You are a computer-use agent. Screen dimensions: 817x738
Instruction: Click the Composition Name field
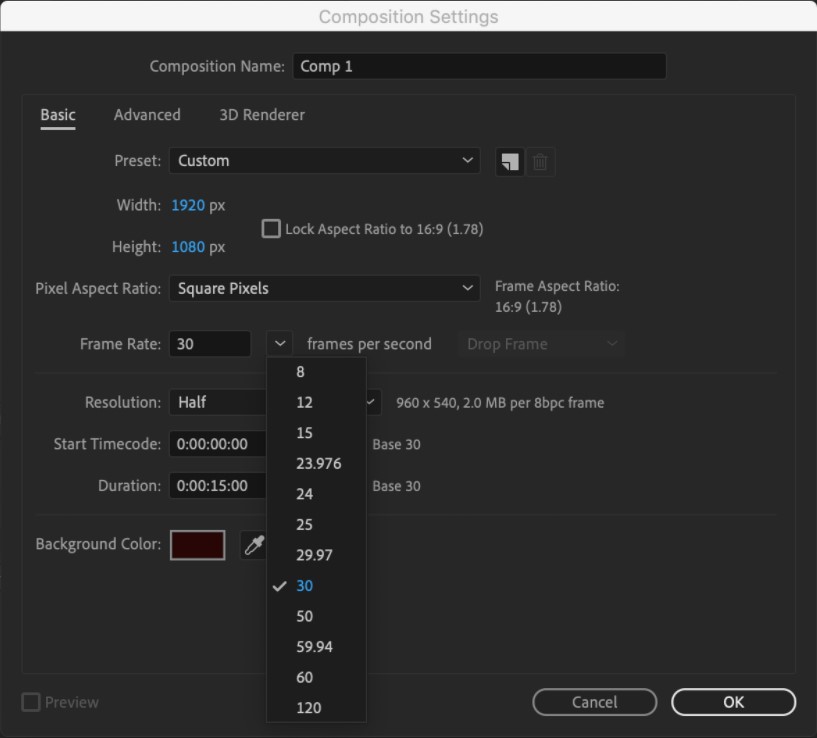(479, 66)
